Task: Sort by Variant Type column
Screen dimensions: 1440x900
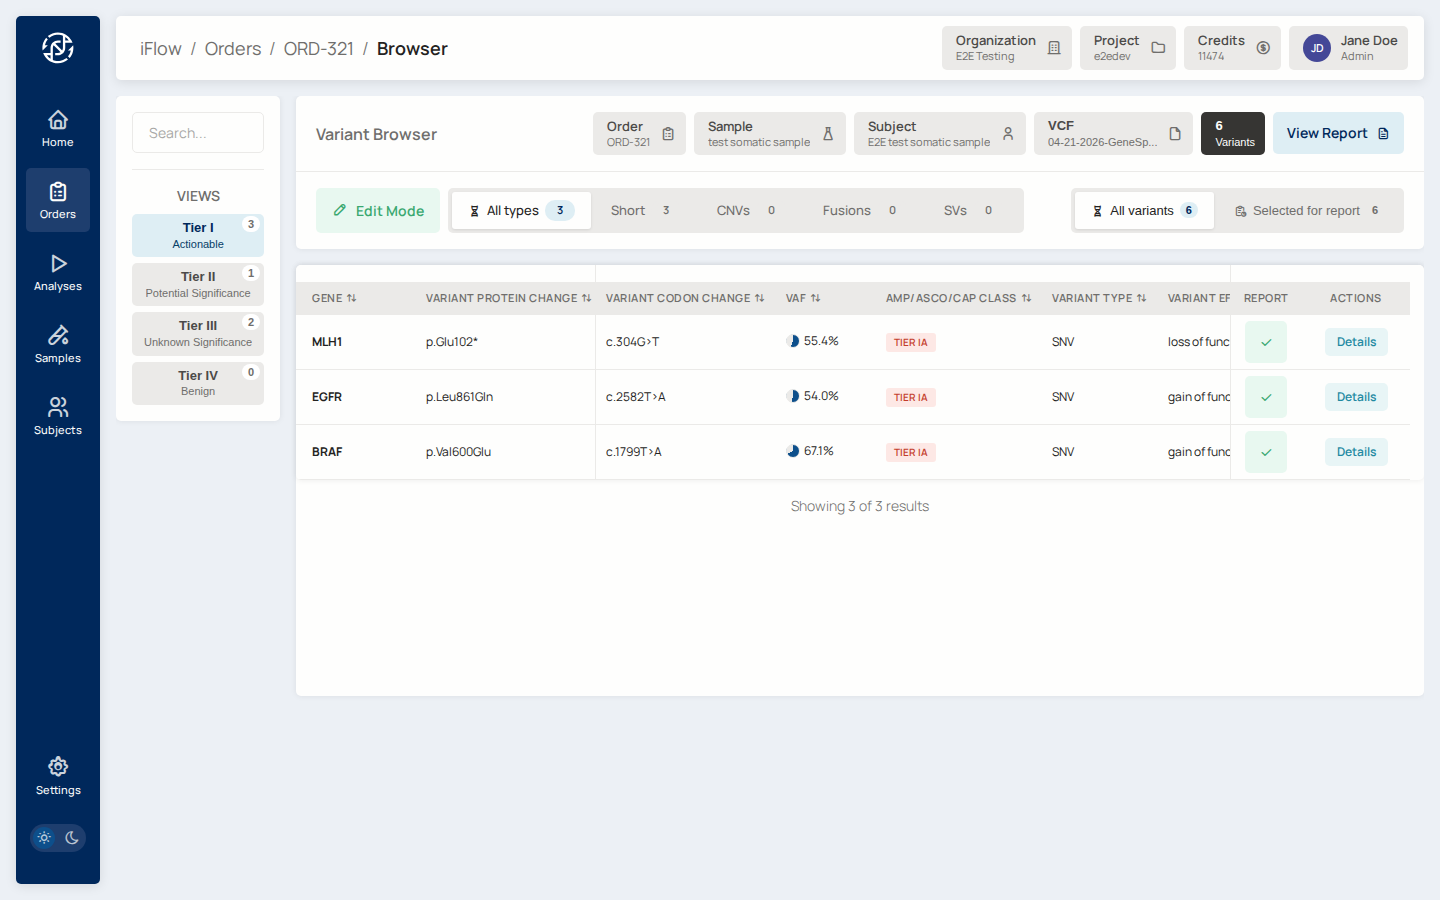Action: (x=1098, y=298)
